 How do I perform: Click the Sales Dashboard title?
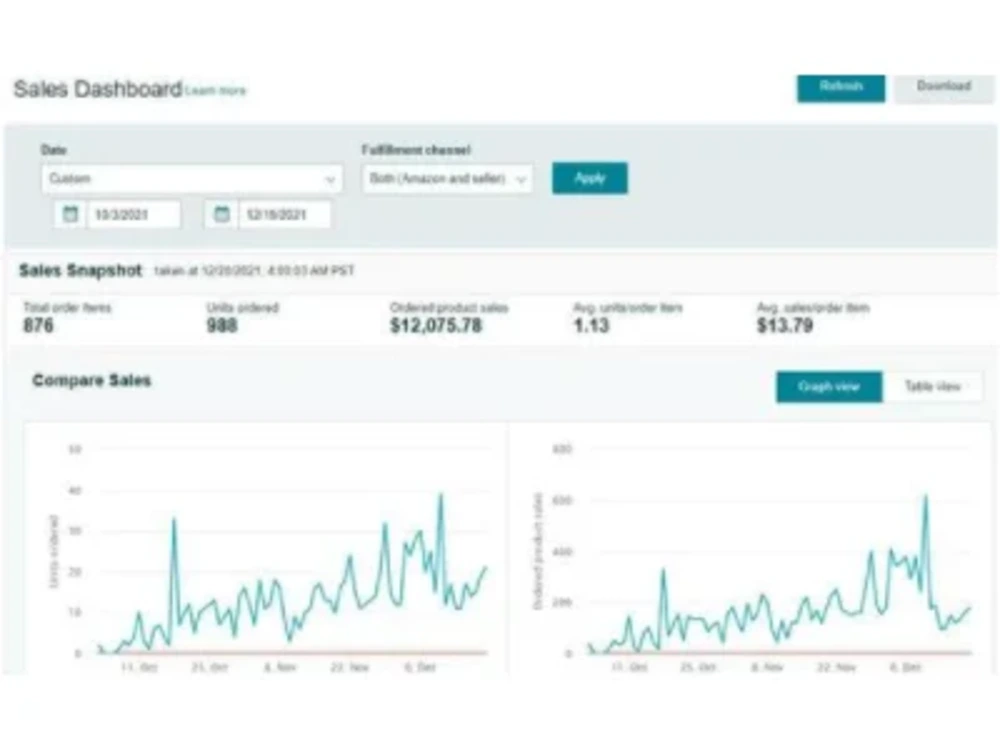[x=98, y=89]
